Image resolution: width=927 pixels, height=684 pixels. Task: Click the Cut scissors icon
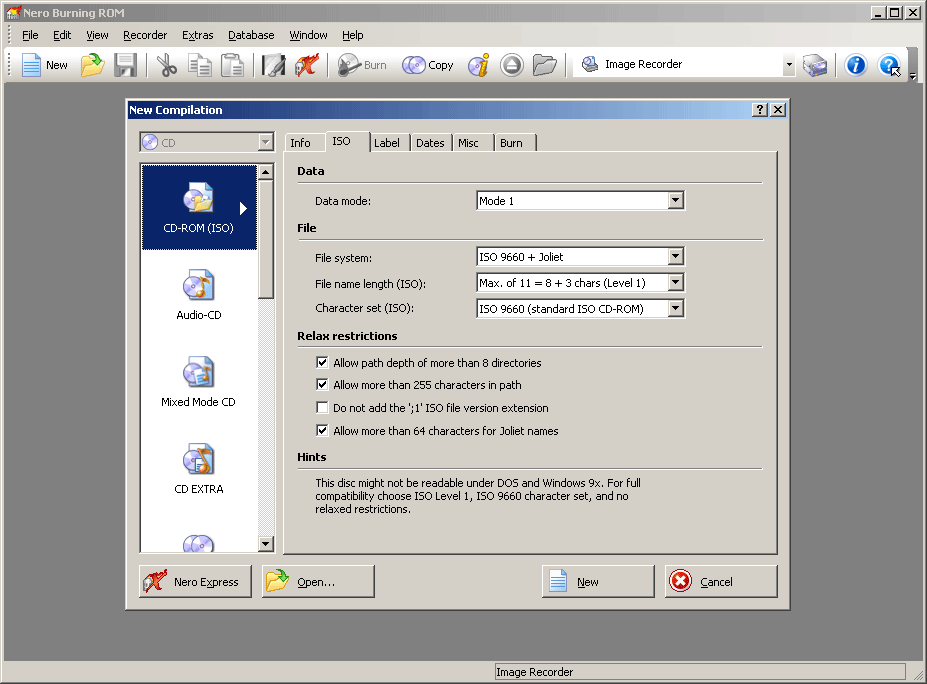click(167, 64)
